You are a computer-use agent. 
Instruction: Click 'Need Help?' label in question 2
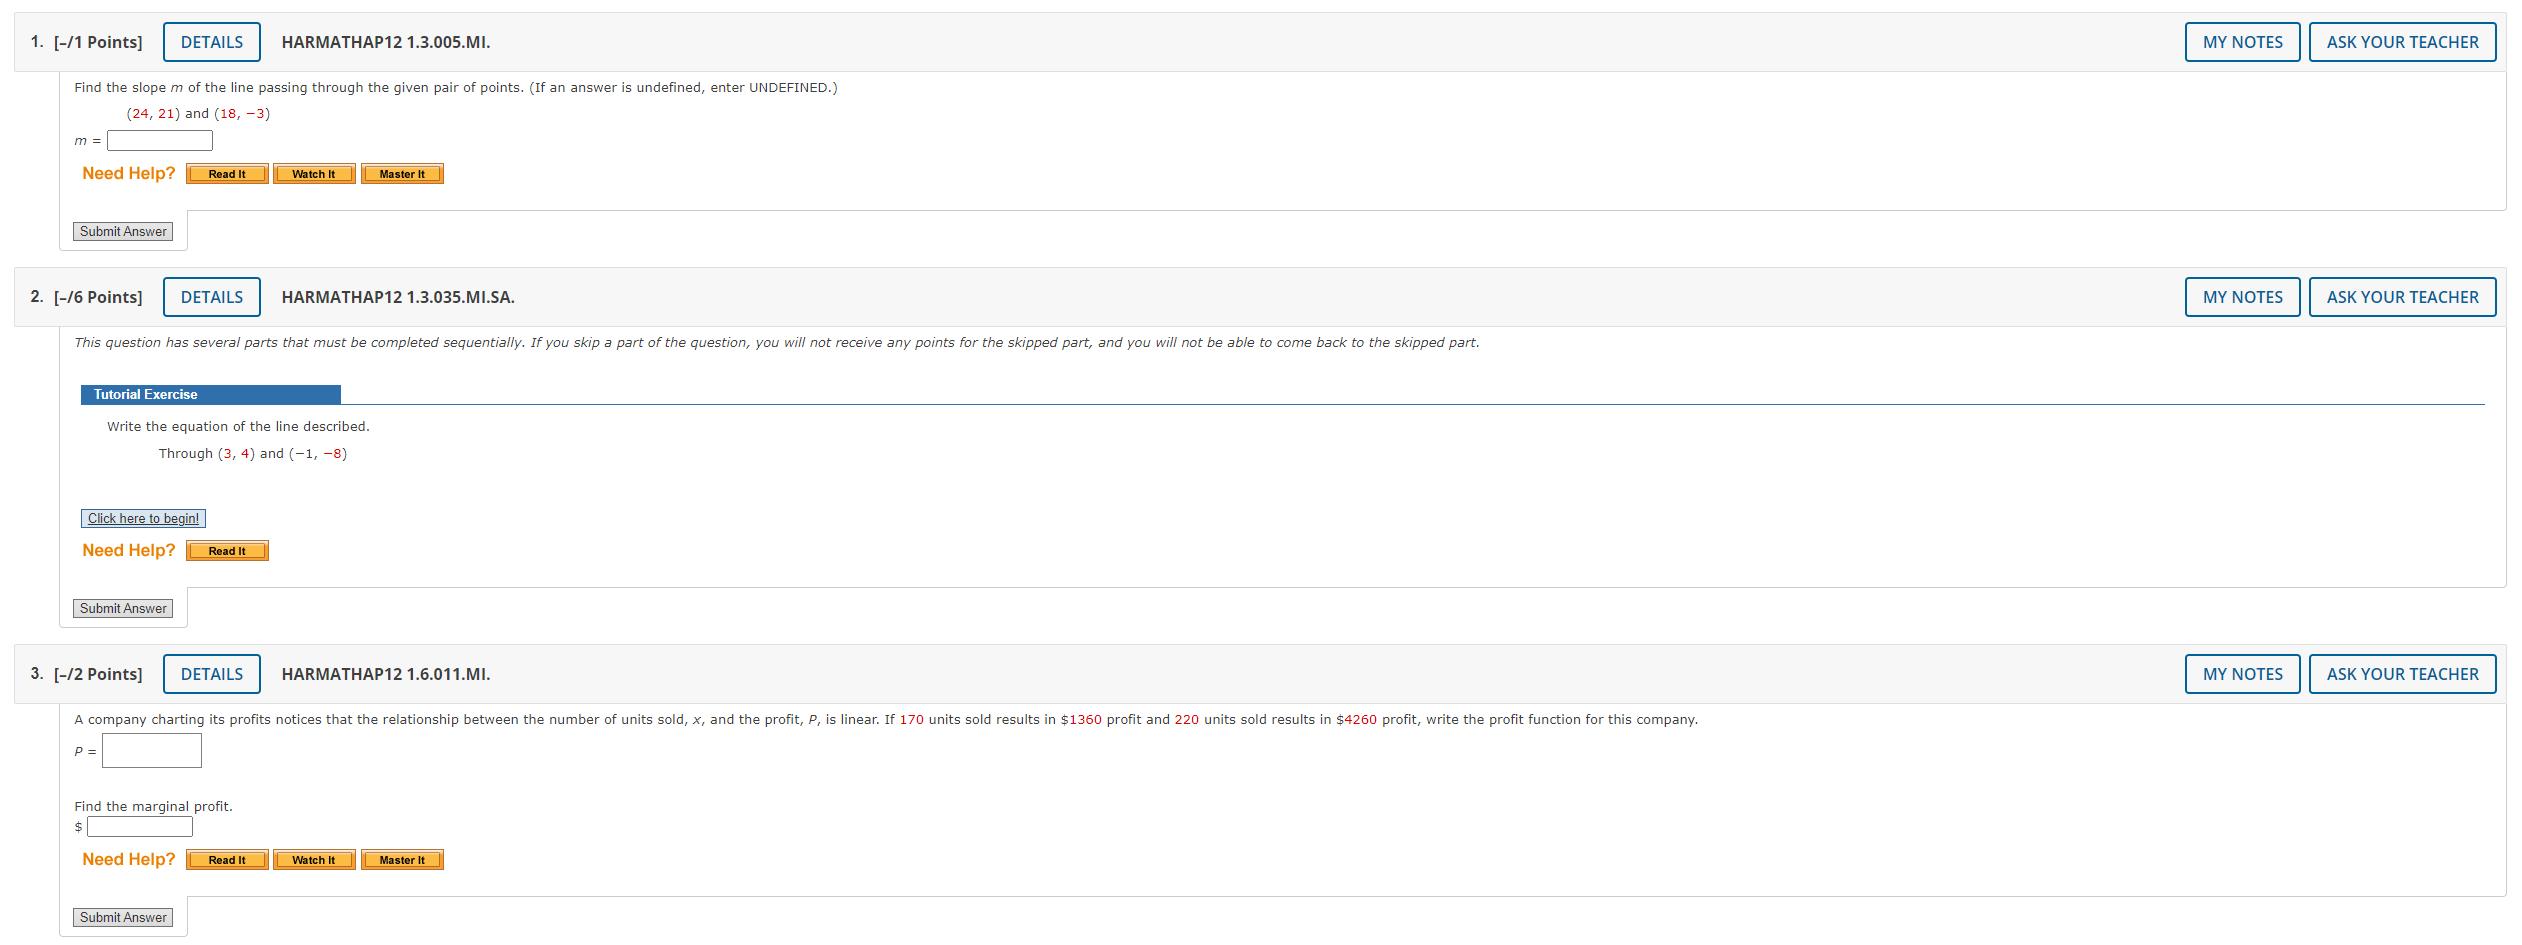tap(128, 551)
